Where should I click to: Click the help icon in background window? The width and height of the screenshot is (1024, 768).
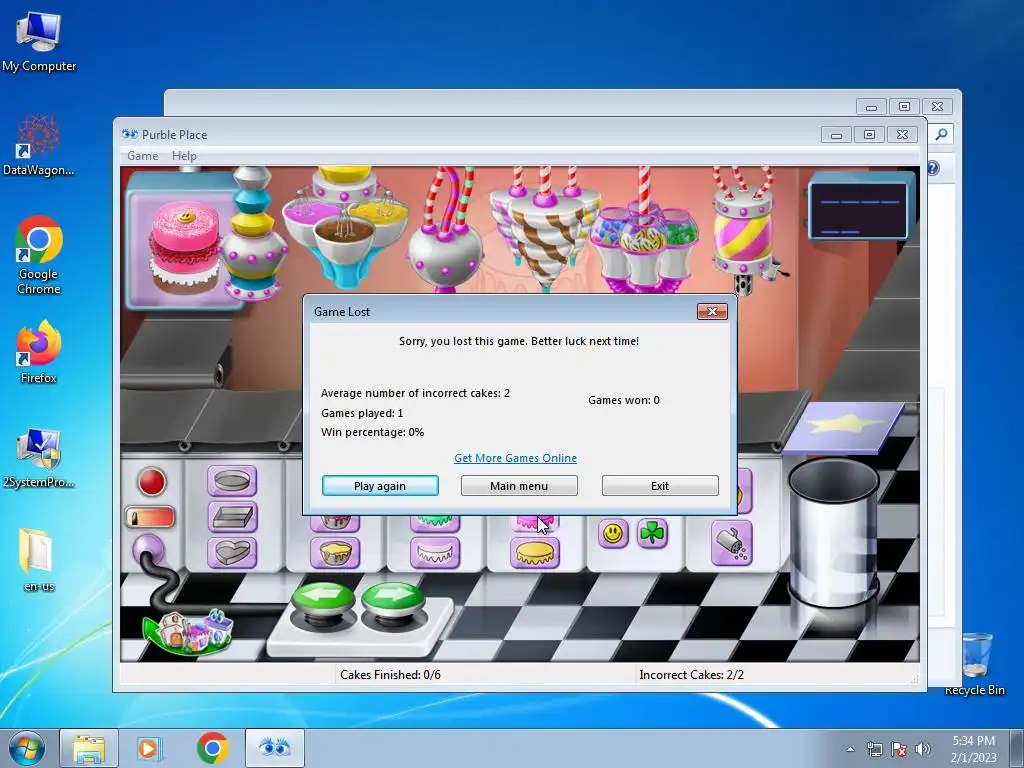(x=933, y=168)
